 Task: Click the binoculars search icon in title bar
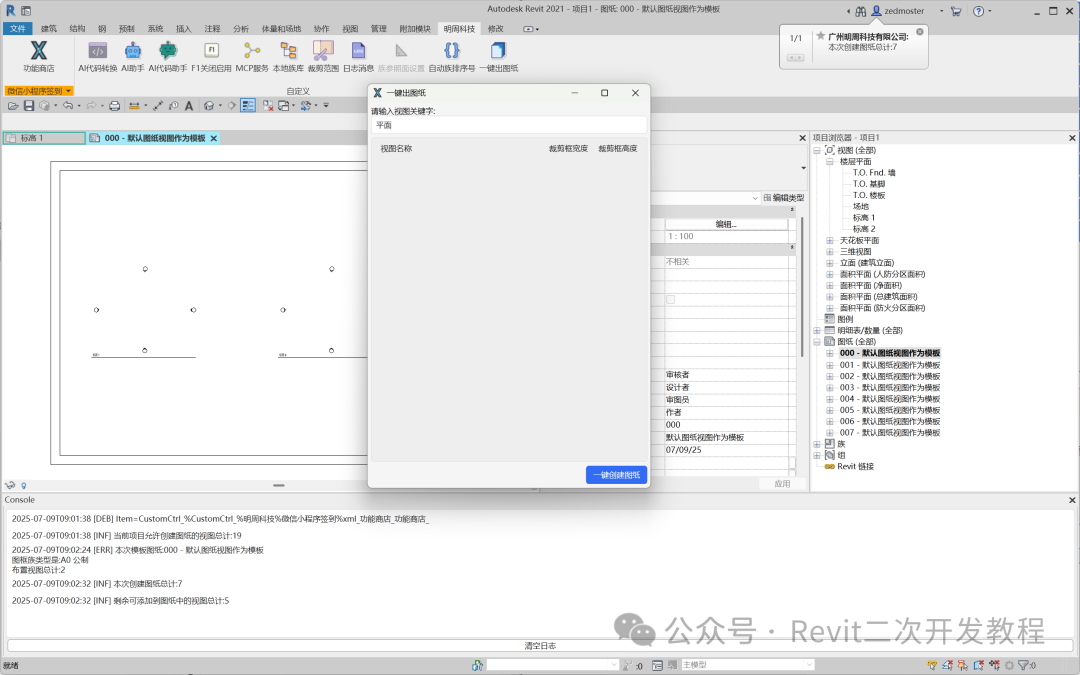click(x=861, y=11)
